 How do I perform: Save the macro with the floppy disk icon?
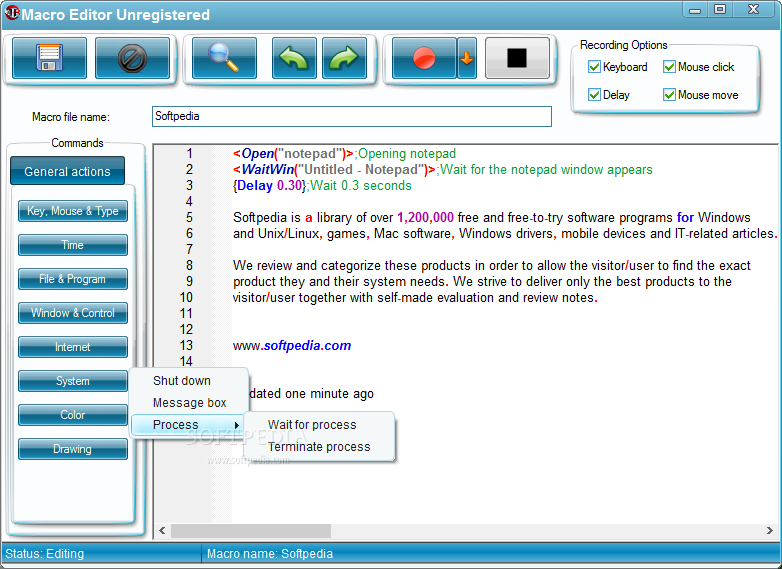[x=49, y=58]
